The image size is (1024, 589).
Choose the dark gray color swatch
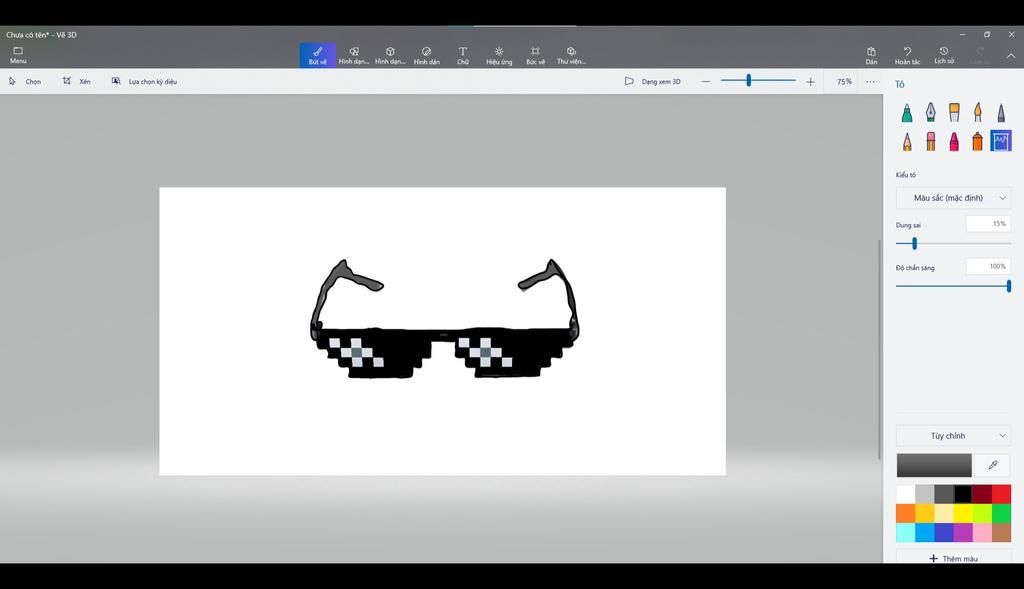[944, 494]
